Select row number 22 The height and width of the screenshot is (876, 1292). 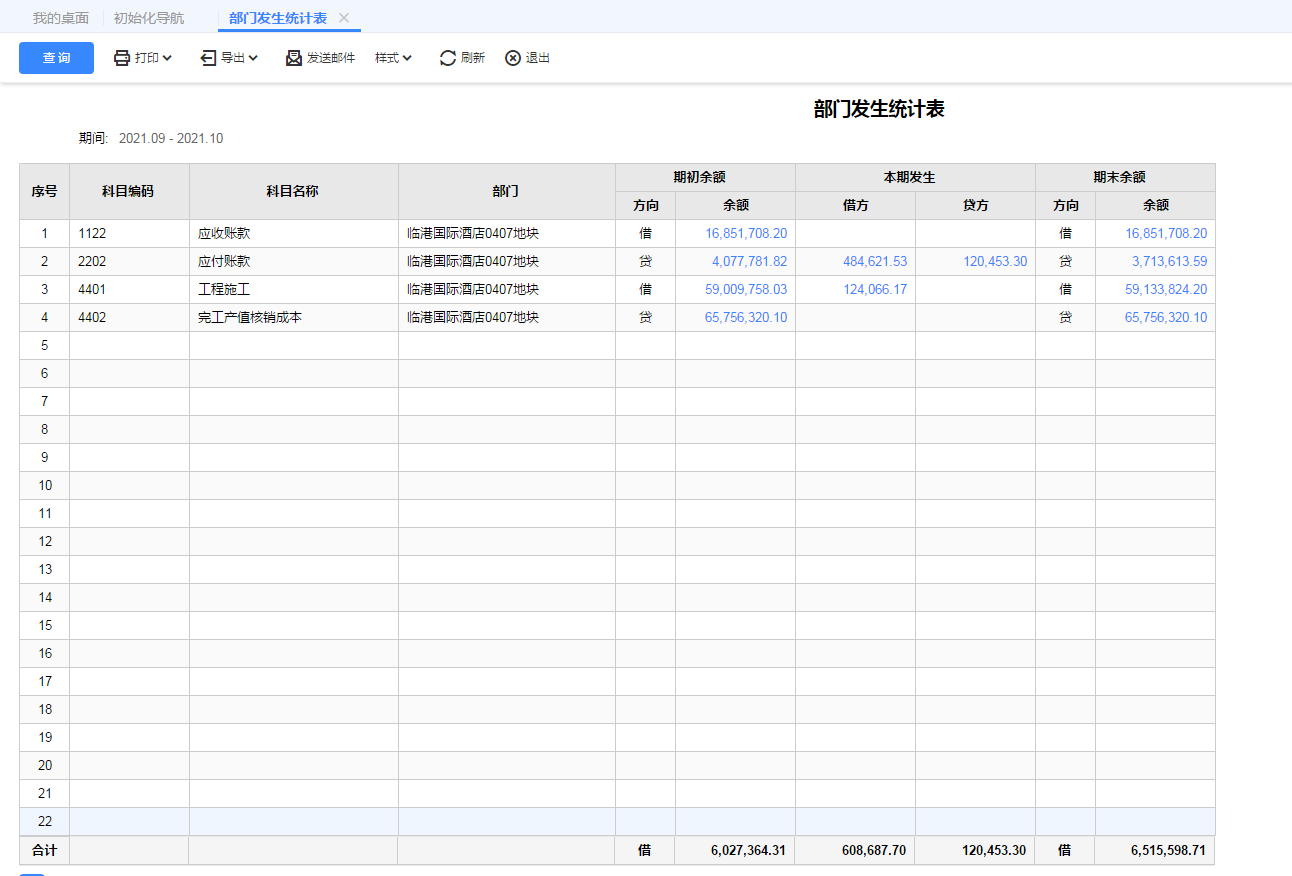click(44, 821)
